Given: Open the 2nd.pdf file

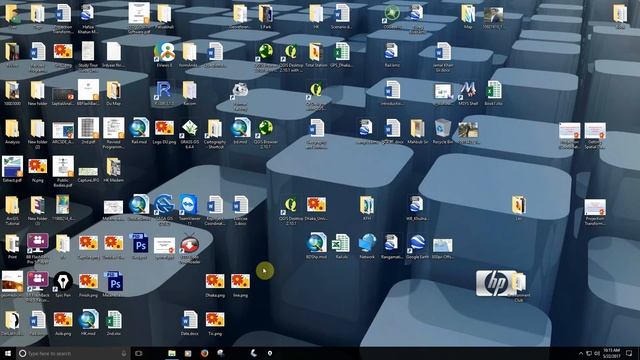Looking at the screenshot, I should [89, 129].
